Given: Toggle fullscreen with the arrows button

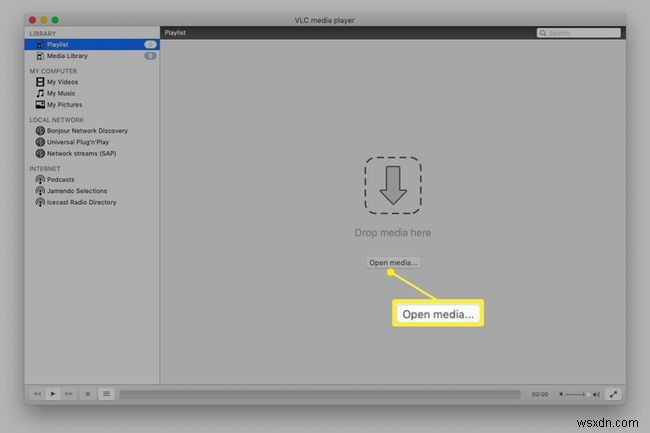Looking at the screenshot, I should pyautogui.click(x=613, y=394).
